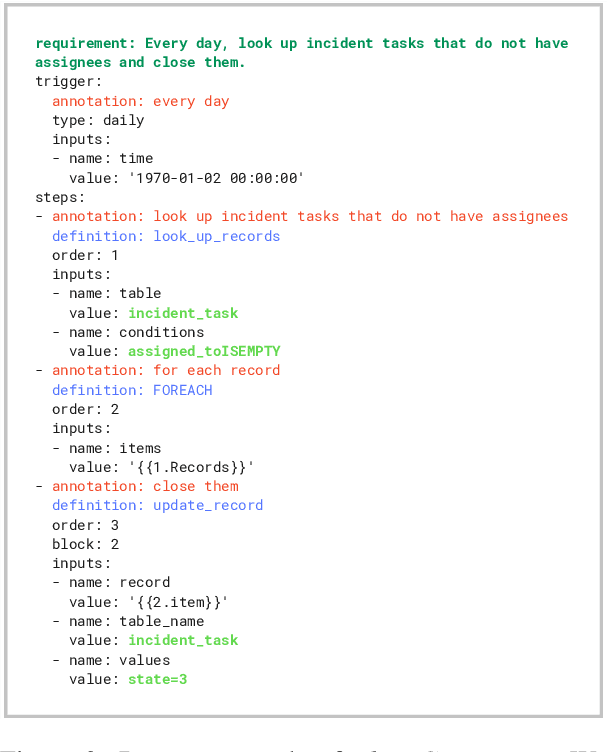Click the green requirement sentence heading
Image resolution: width=608 pixels, height=752 pixels.
coord(302,53)
